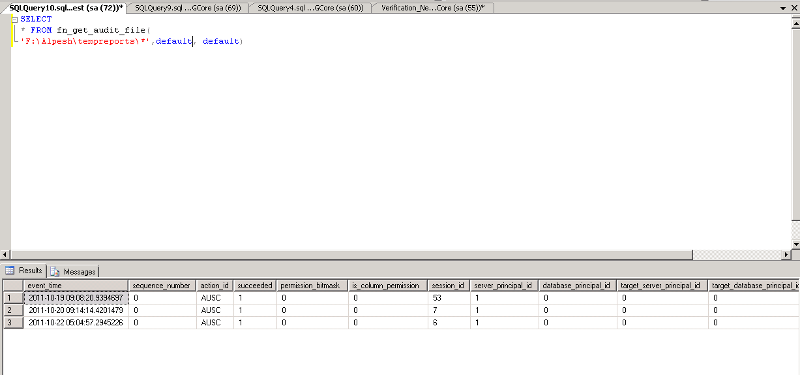Click the FROM keyword in the query
This screenshot has width=800, height=375.
click(41, 30)
